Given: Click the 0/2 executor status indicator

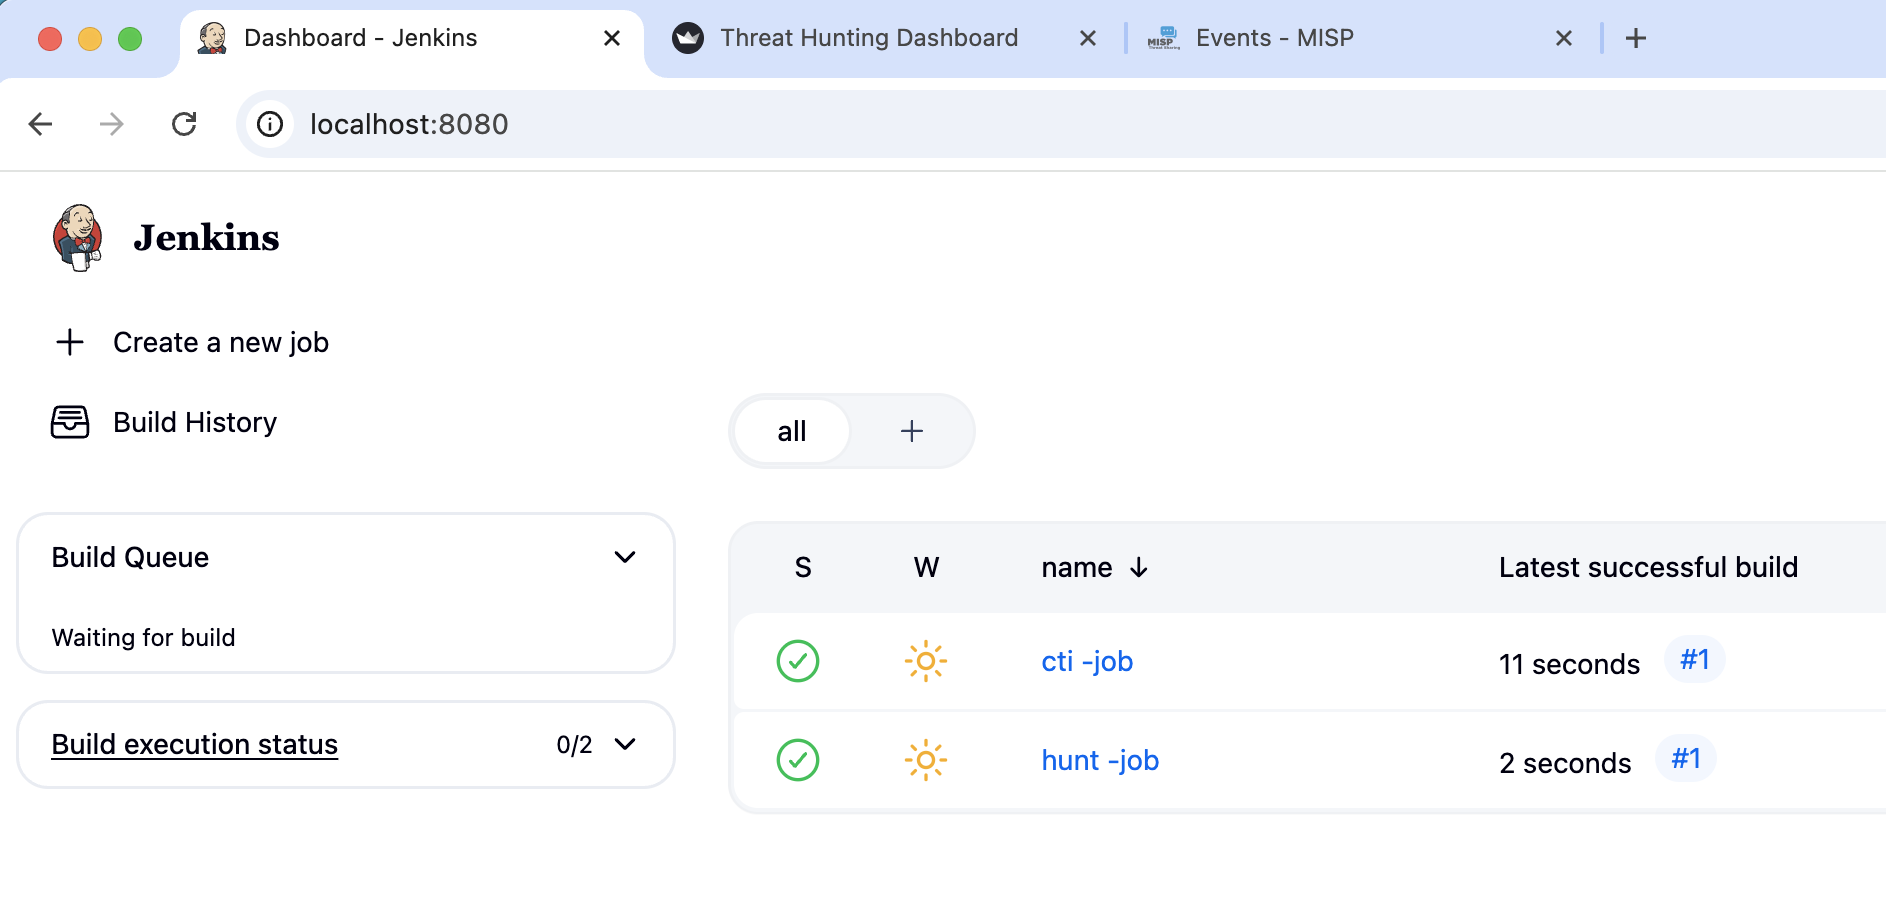Looking at the screenshot, I should (572, 744).
